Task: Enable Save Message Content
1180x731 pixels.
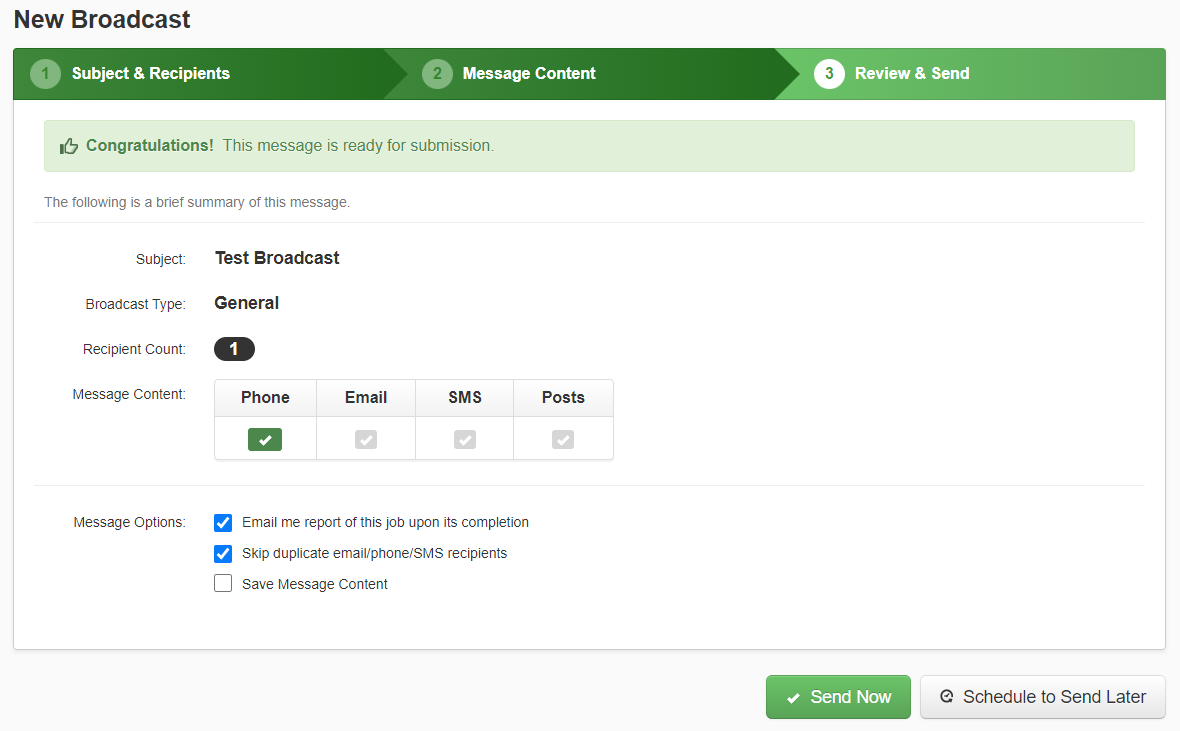Action: [222, 583]
